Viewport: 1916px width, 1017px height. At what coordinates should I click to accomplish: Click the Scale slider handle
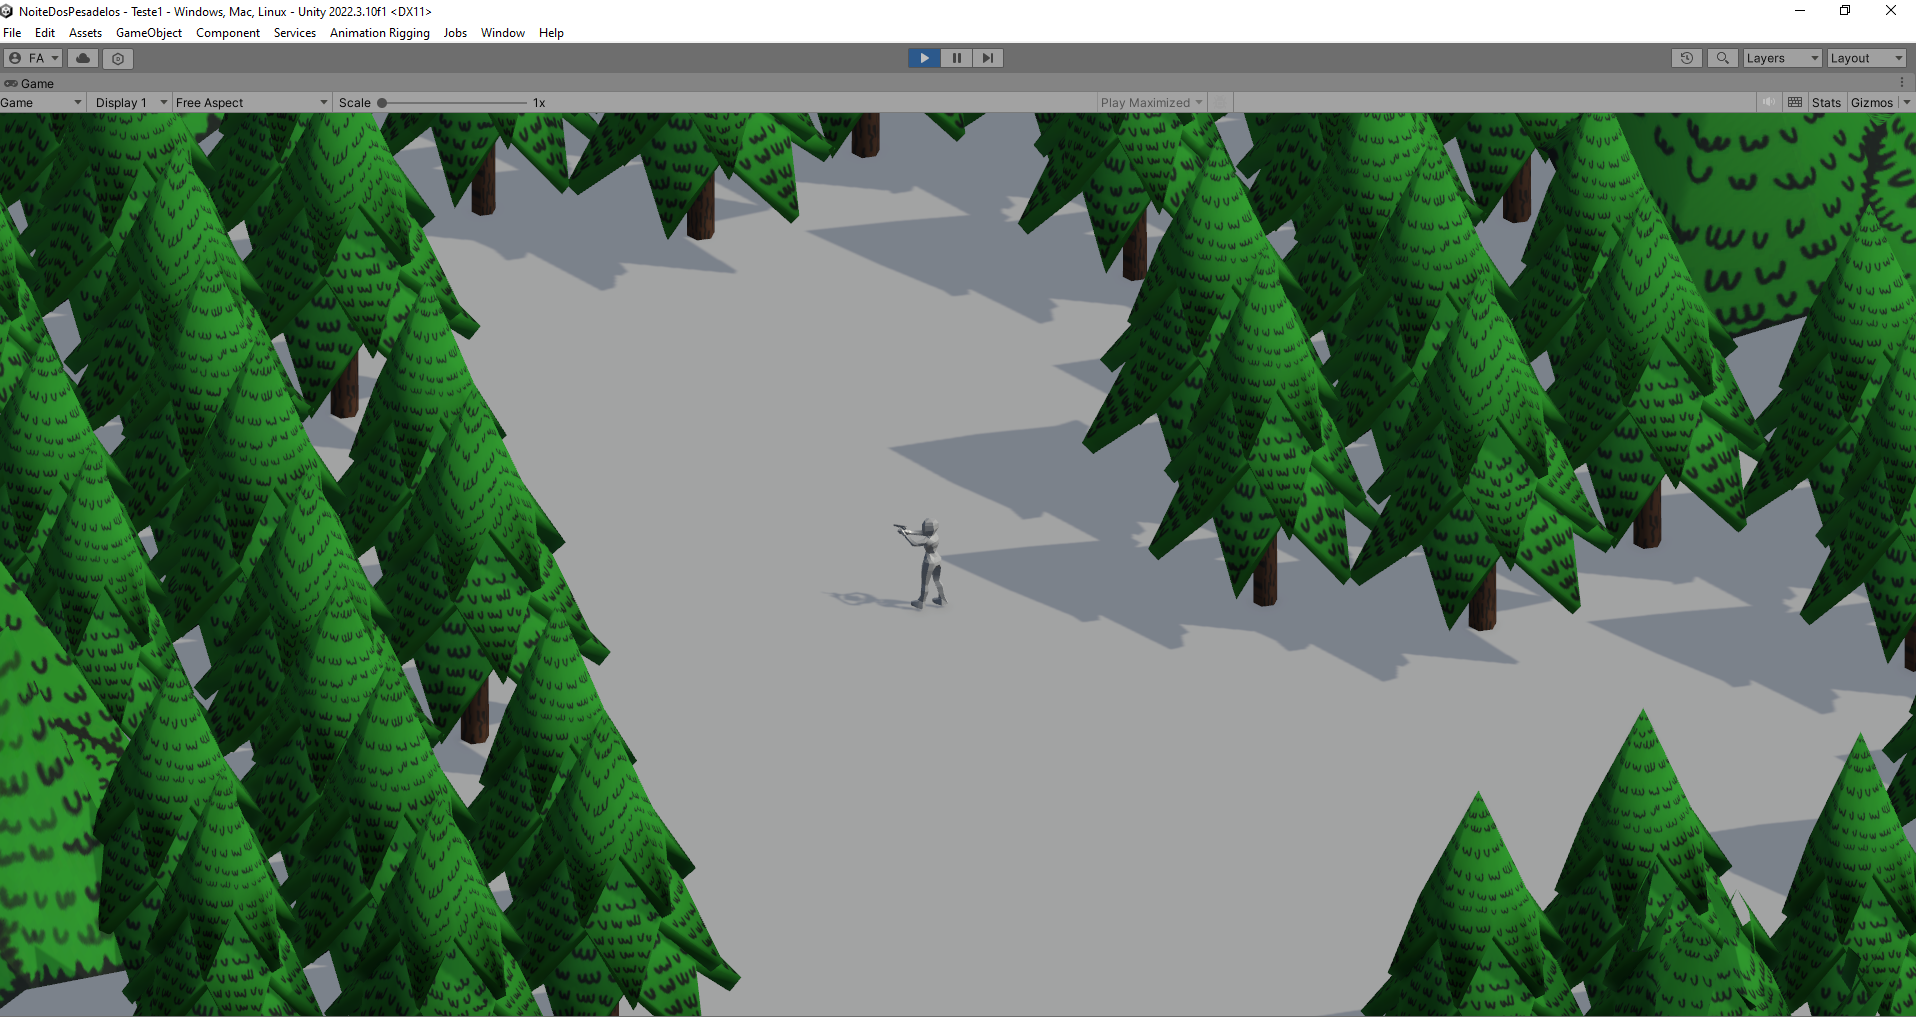382,103
